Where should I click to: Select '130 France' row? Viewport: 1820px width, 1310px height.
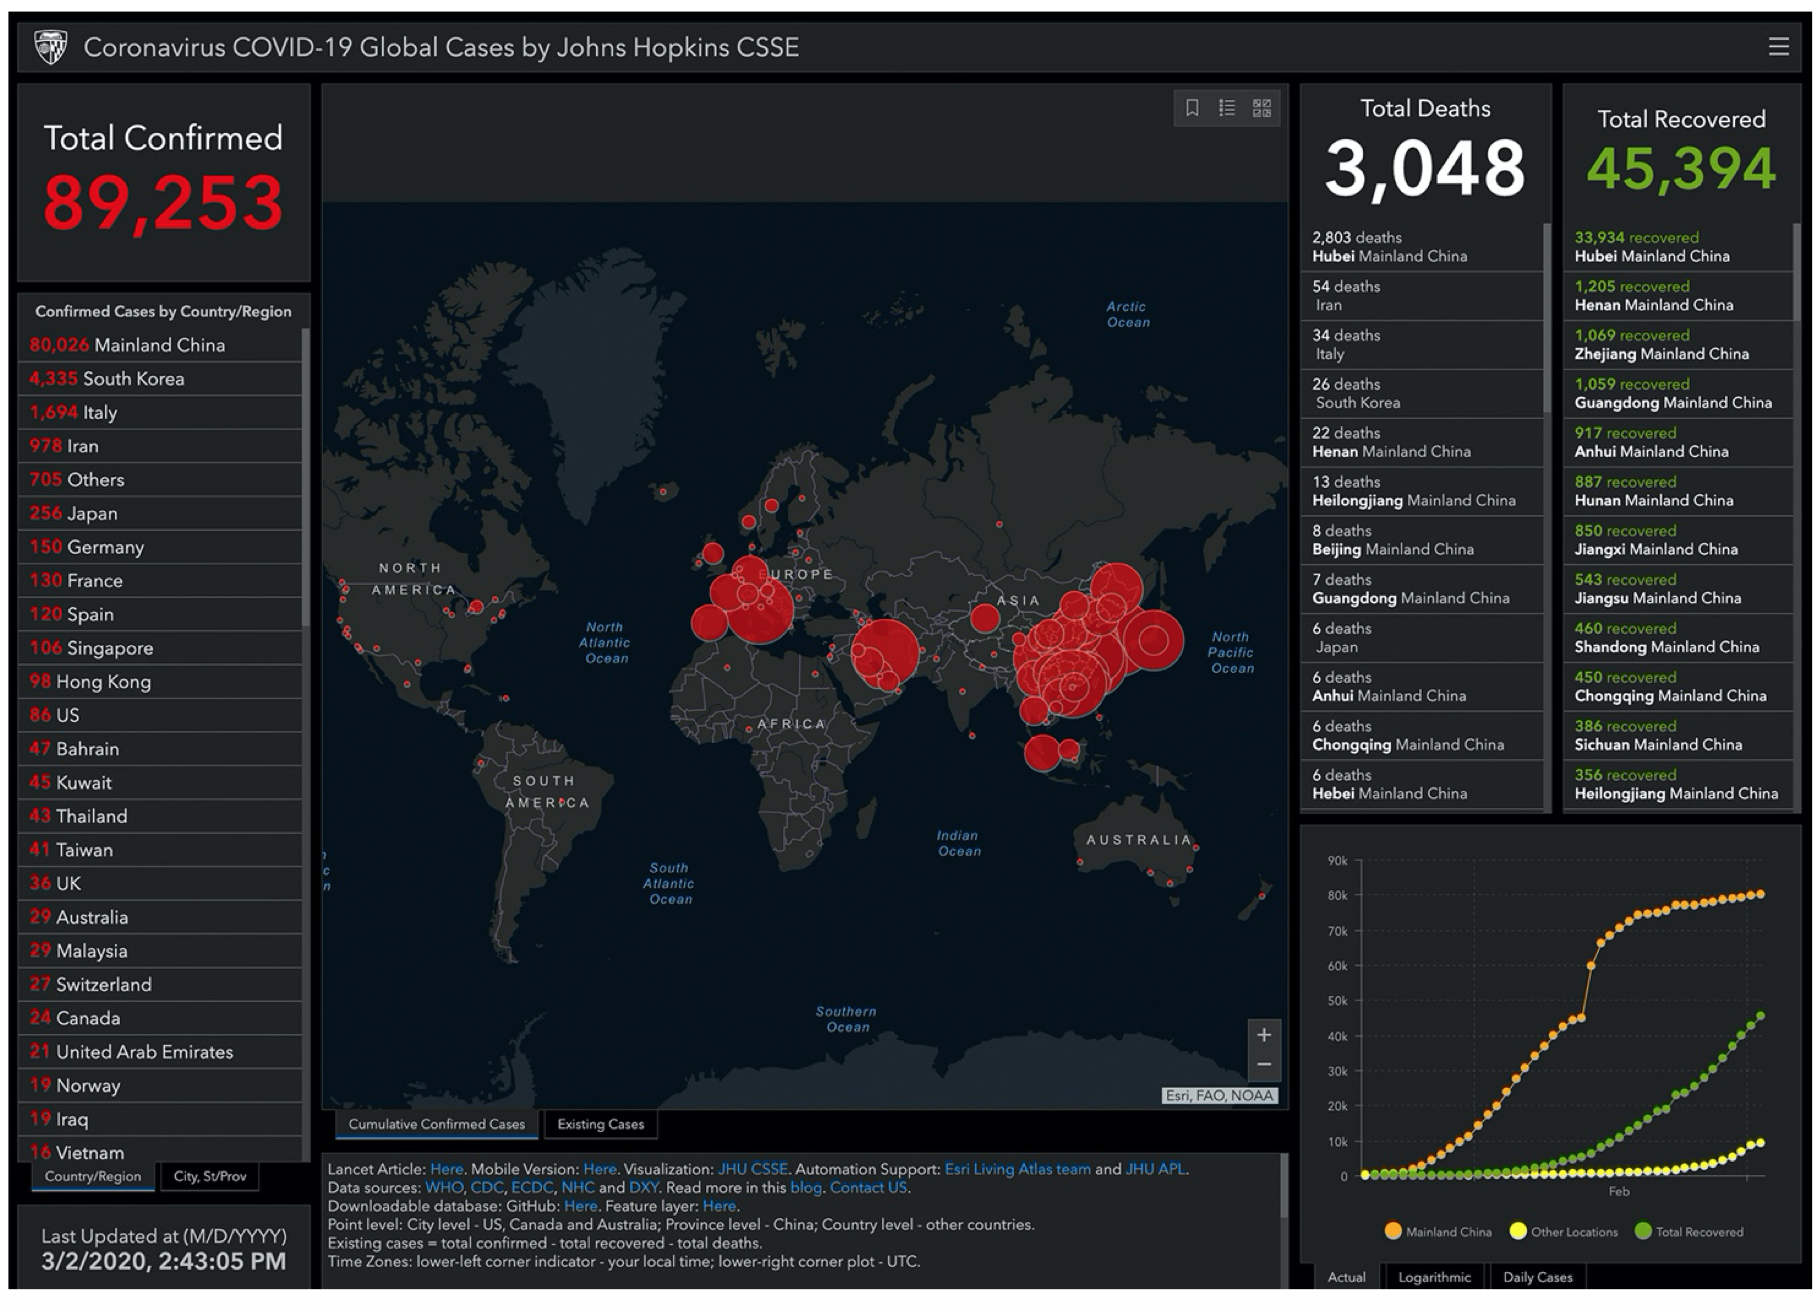160,581
